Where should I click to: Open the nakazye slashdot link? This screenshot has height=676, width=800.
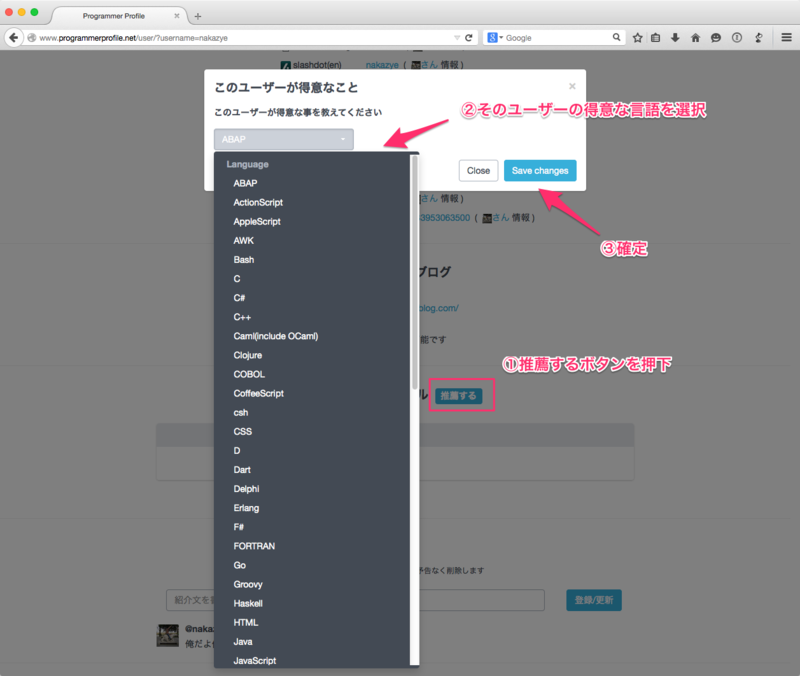pos(382,65)
